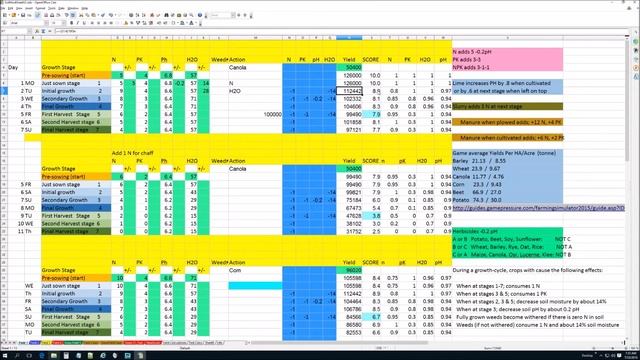
Task: Sort the selection ascending
Action: click(x=137, y=15)
